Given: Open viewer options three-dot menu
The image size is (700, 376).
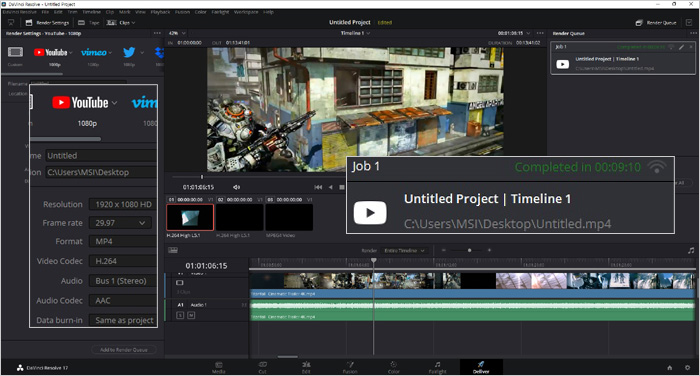Looking at the screenshot, I should point(540,33).
